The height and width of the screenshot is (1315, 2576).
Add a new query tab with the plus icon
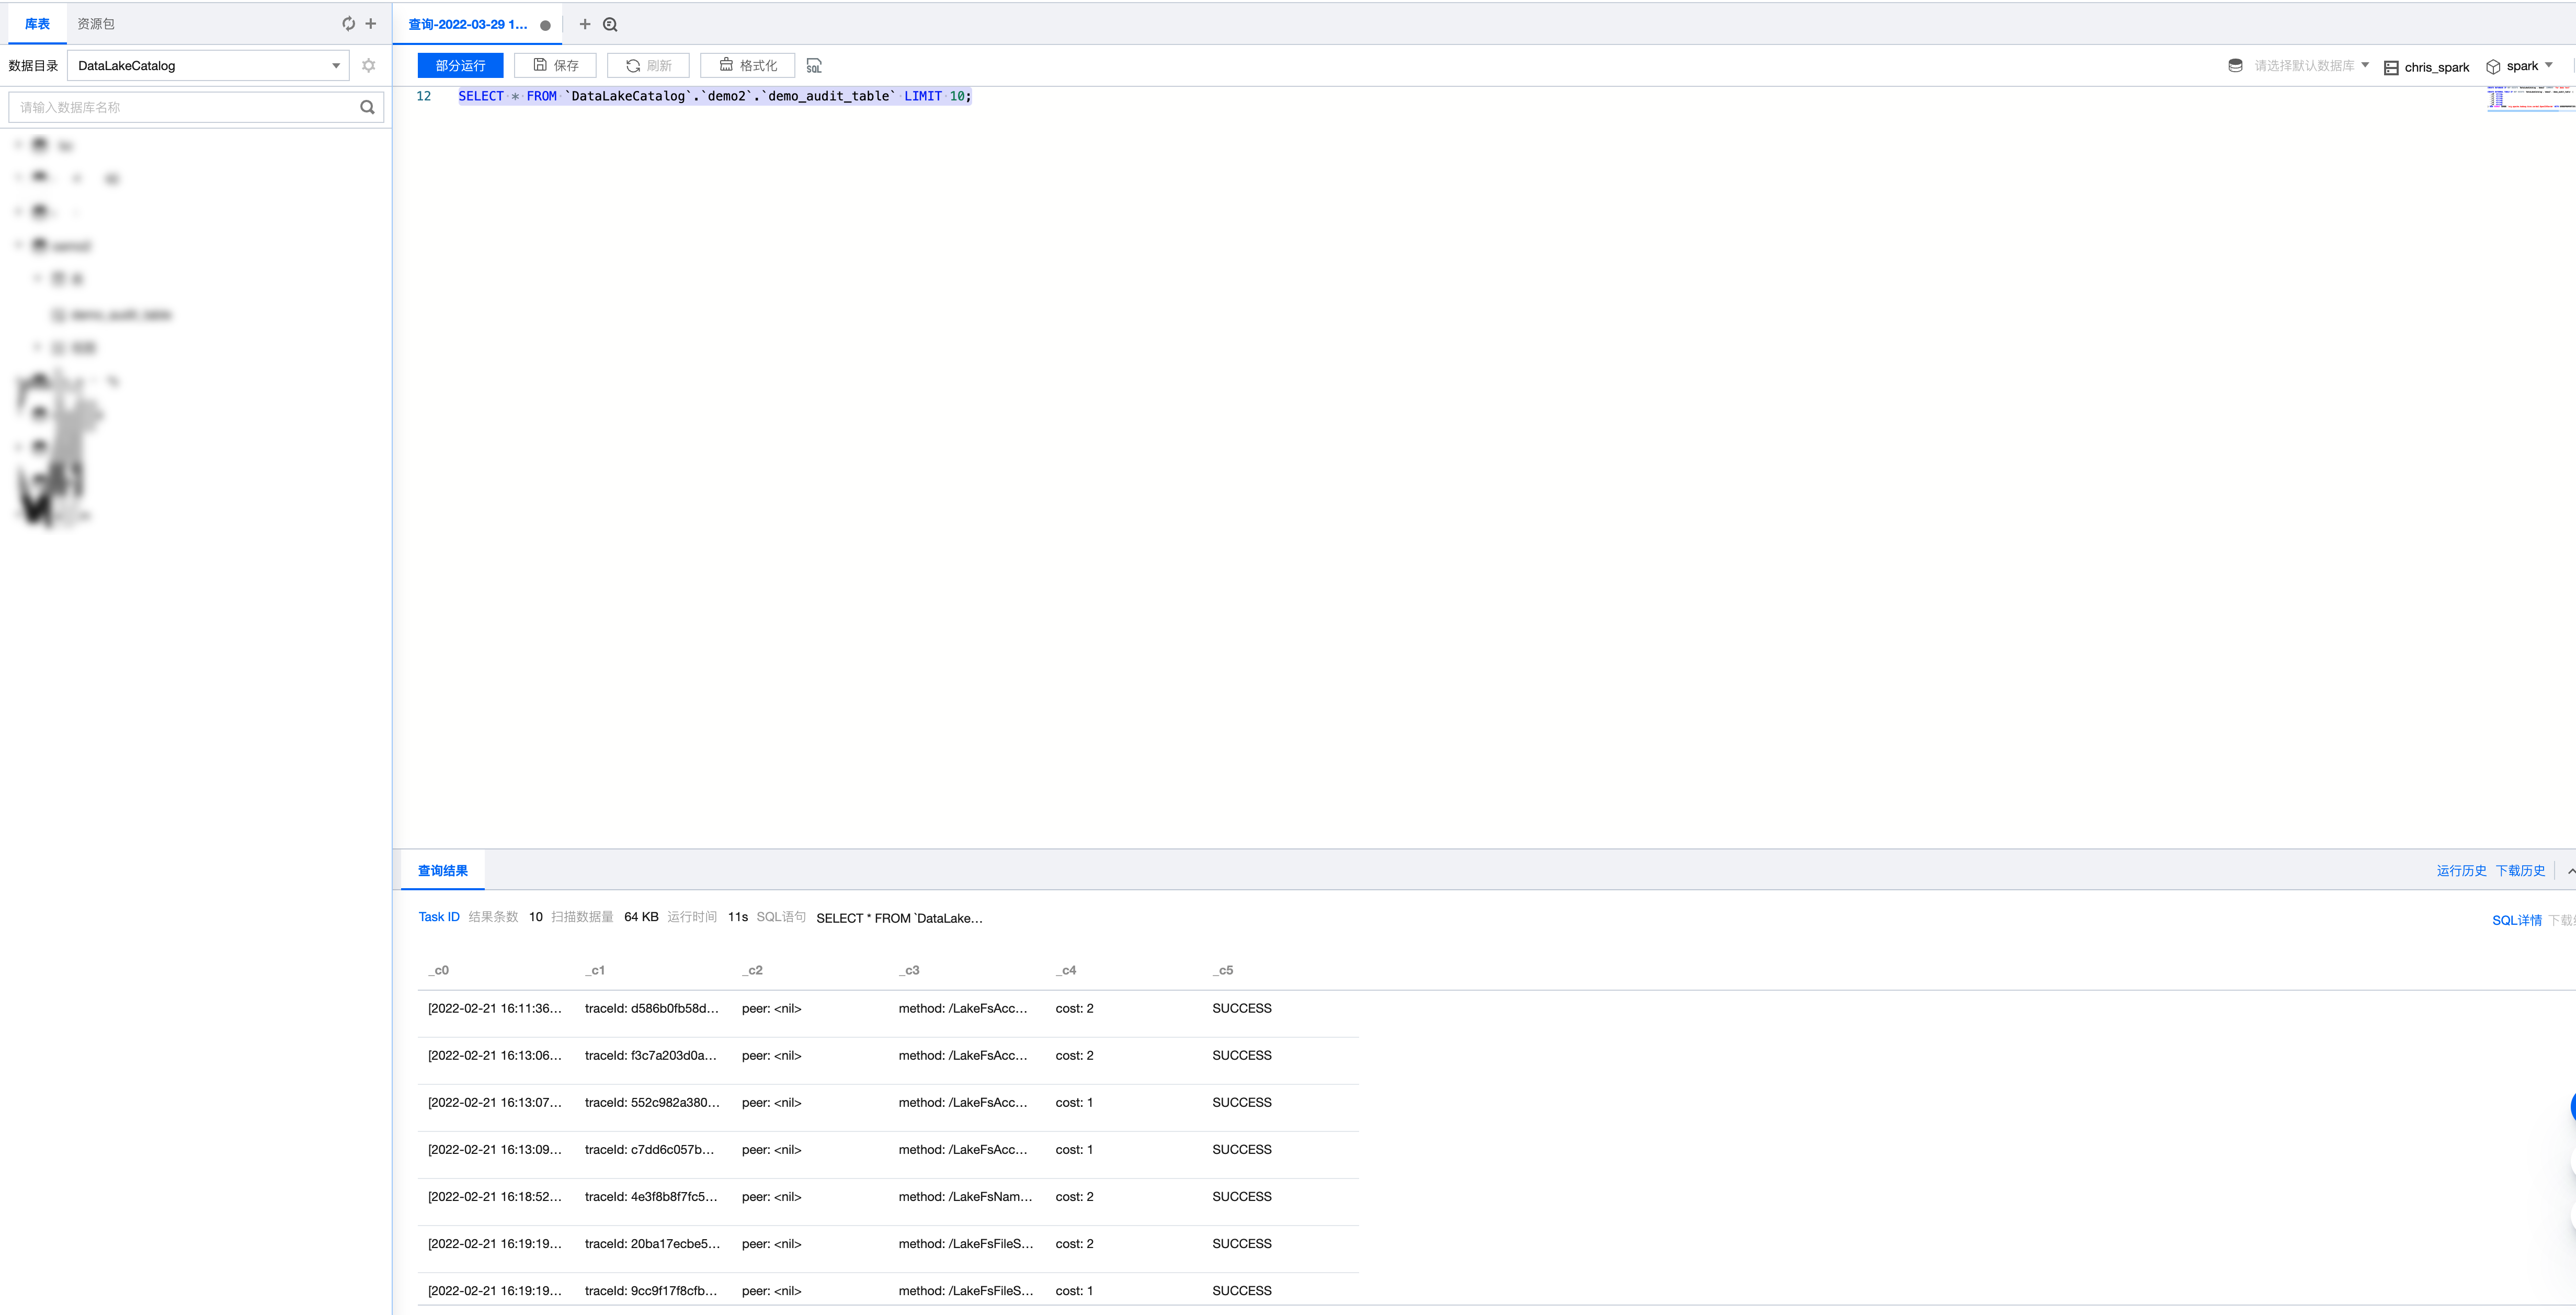click(x=585, y=24)
